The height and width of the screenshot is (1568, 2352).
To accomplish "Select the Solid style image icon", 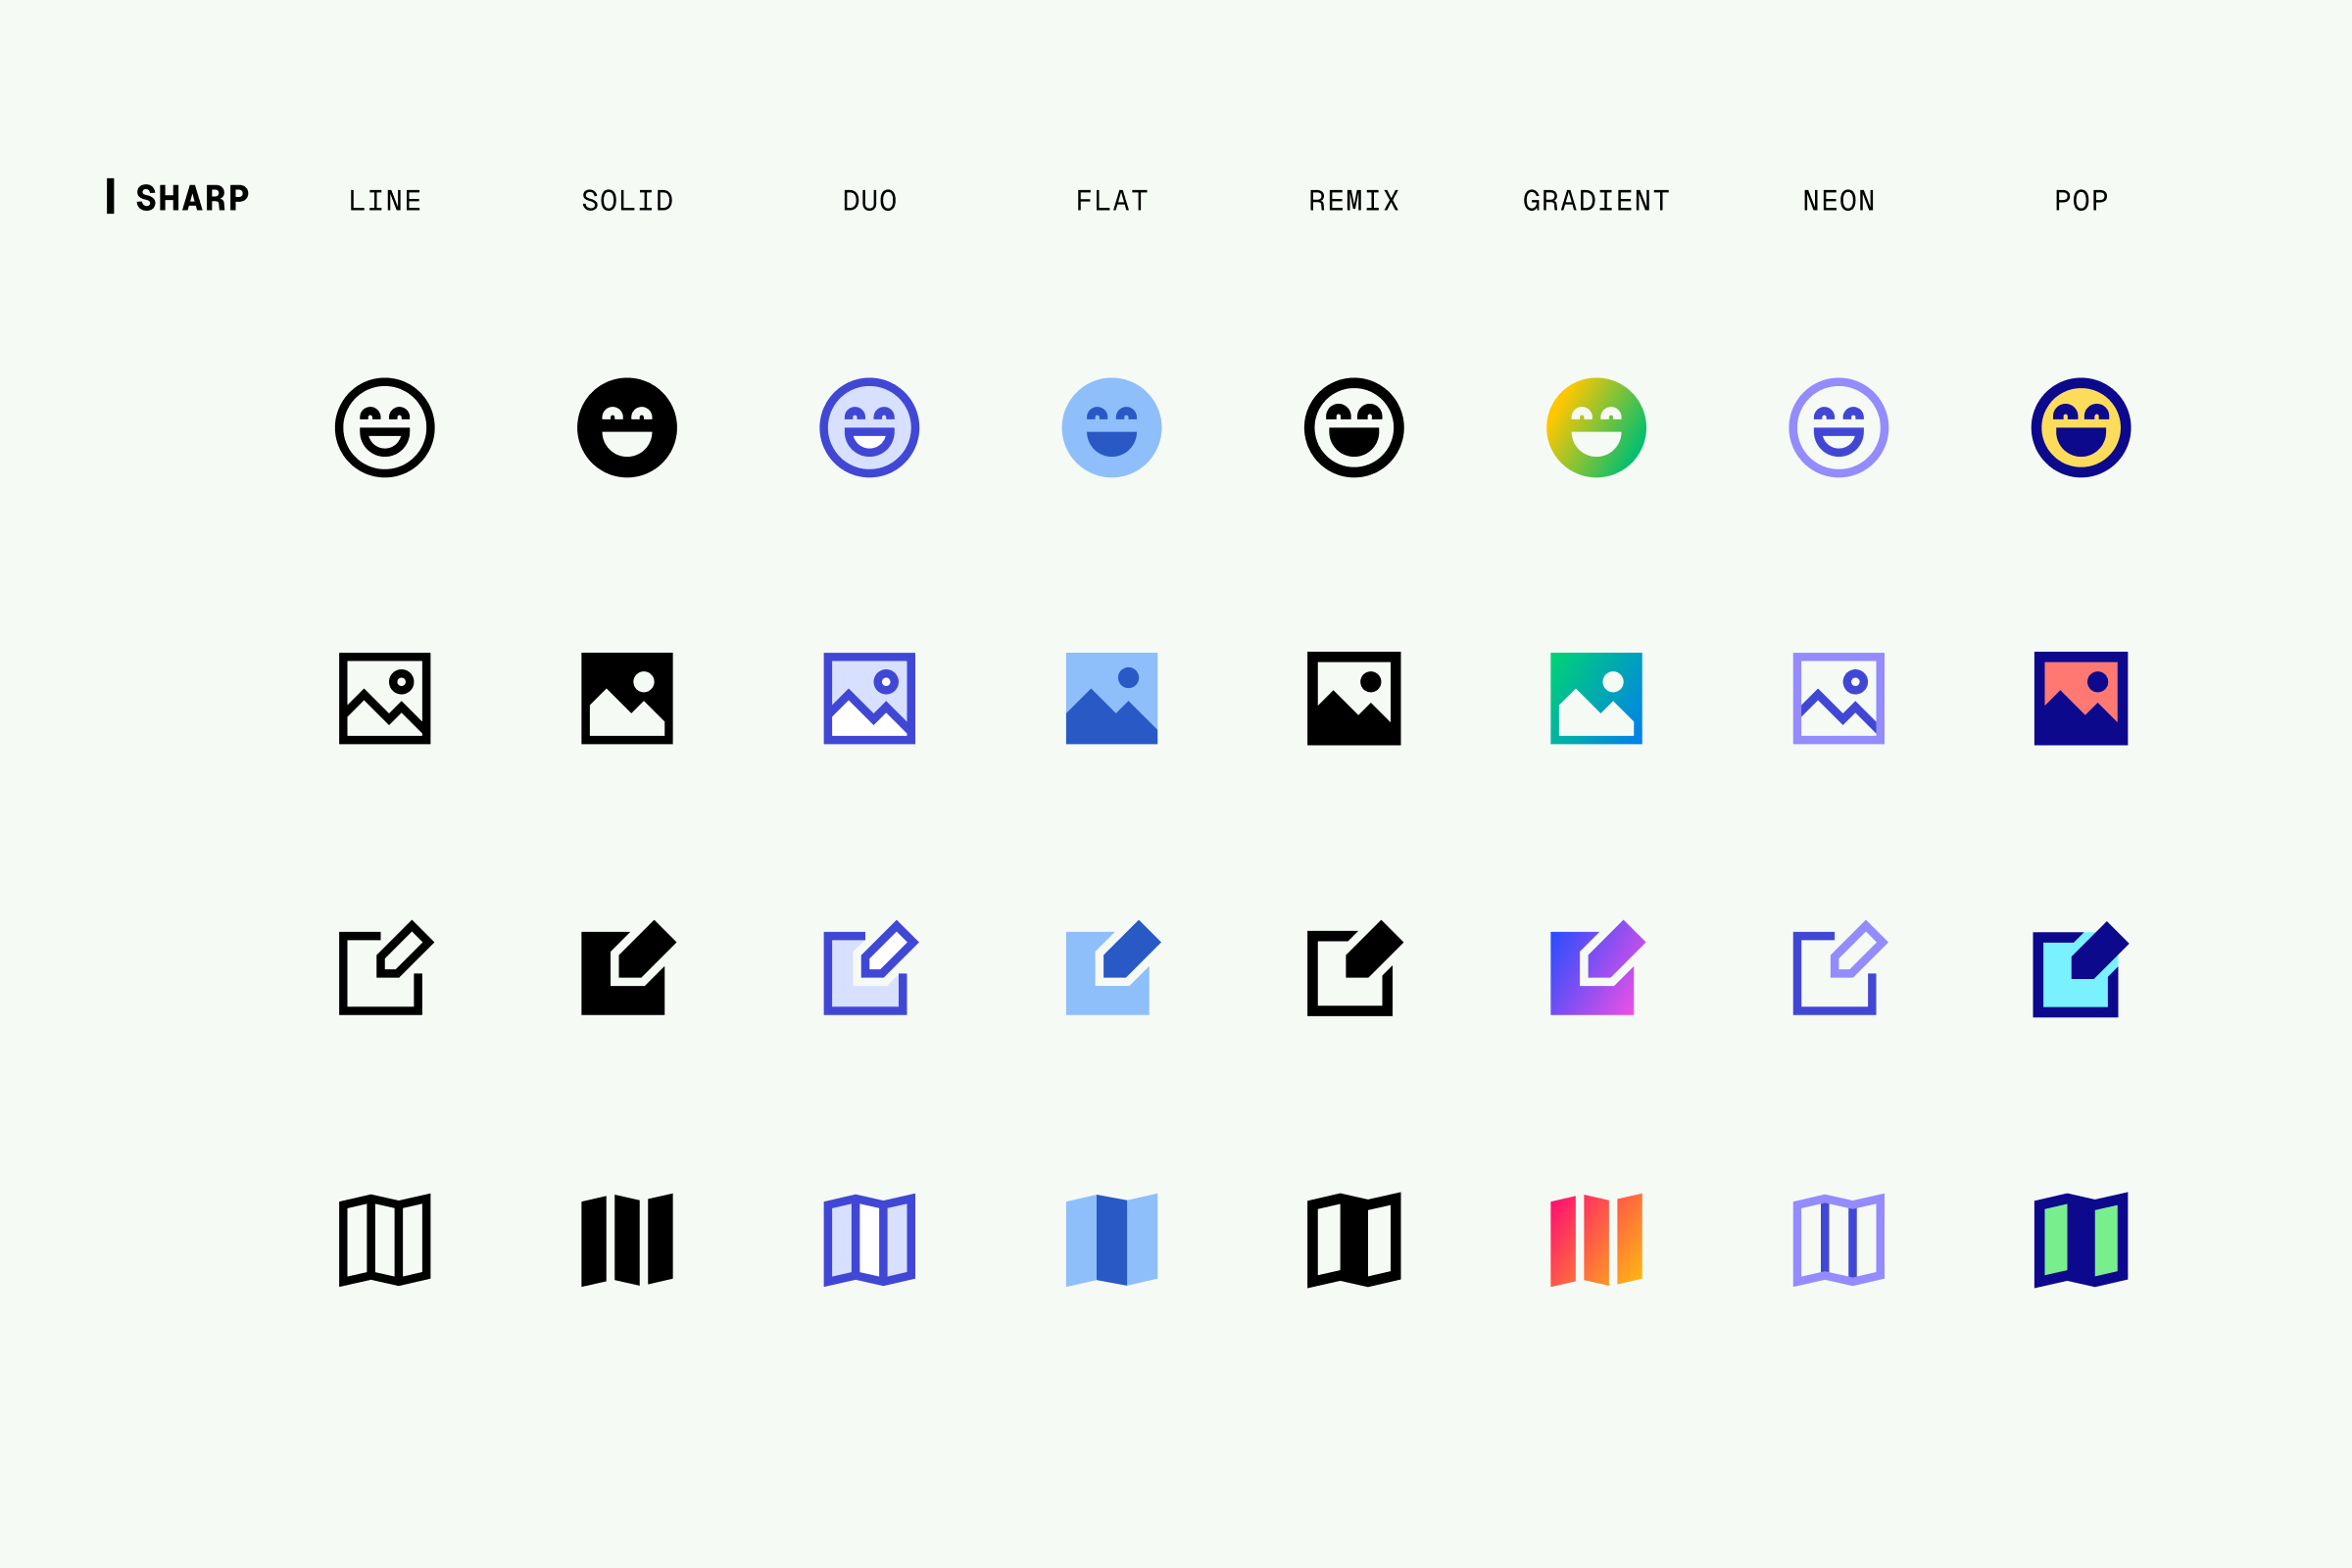I will coord(627,698).
